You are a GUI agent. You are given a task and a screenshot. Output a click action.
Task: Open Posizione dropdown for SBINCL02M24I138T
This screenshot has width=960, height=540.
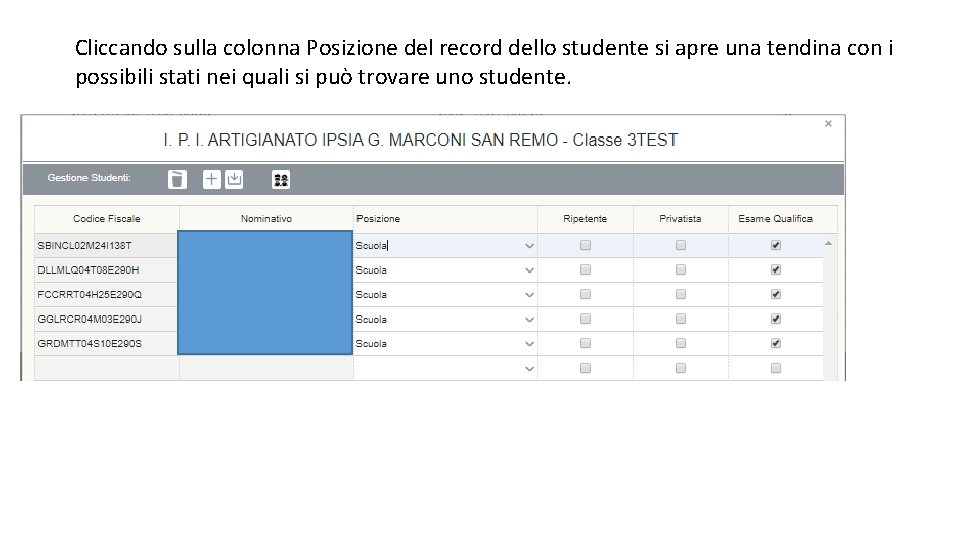click(529, 246)
